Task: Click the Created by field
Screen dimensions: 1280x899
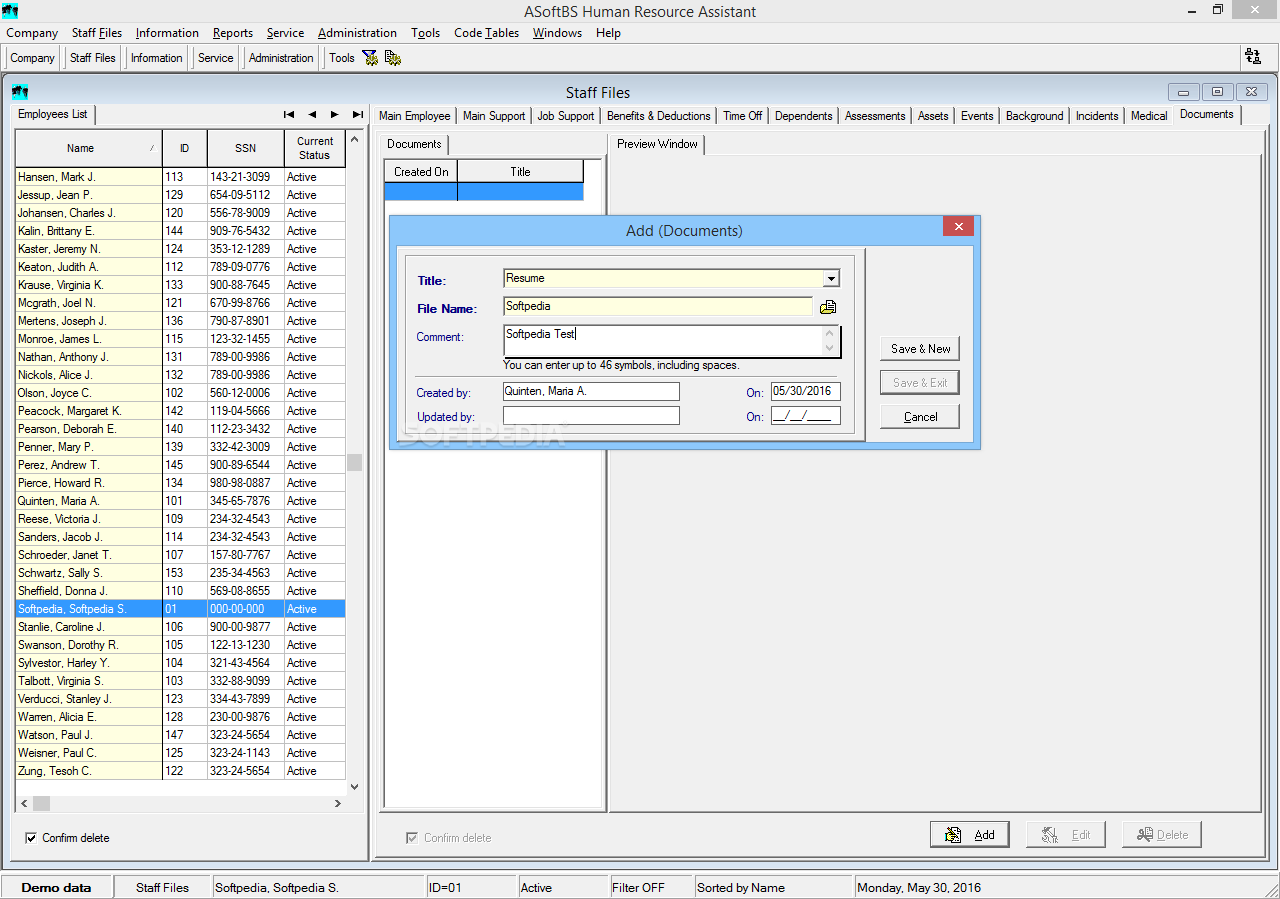Action: (x=591, y=391)
